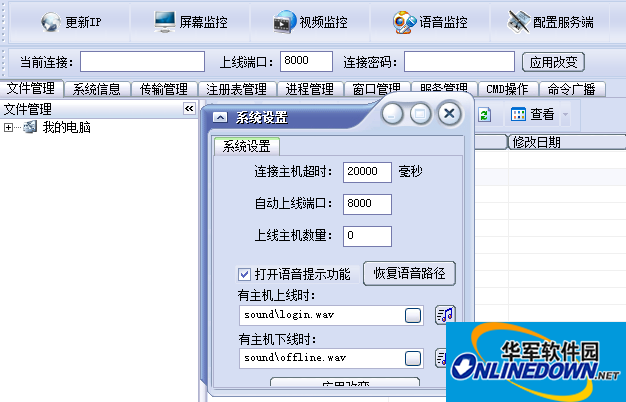Go to 注册表管理 tab
Screen dimensions: 626x402
pos(236,89)
